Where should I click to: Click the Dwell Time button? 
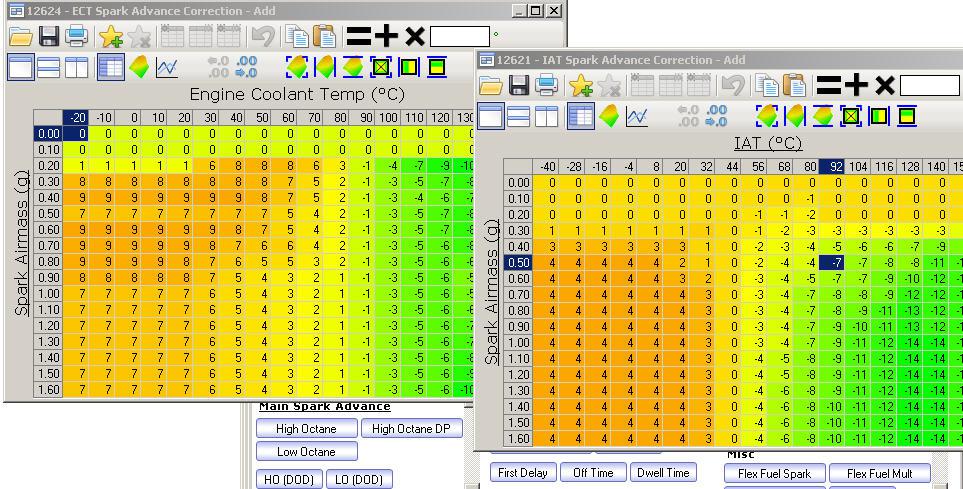664,473
